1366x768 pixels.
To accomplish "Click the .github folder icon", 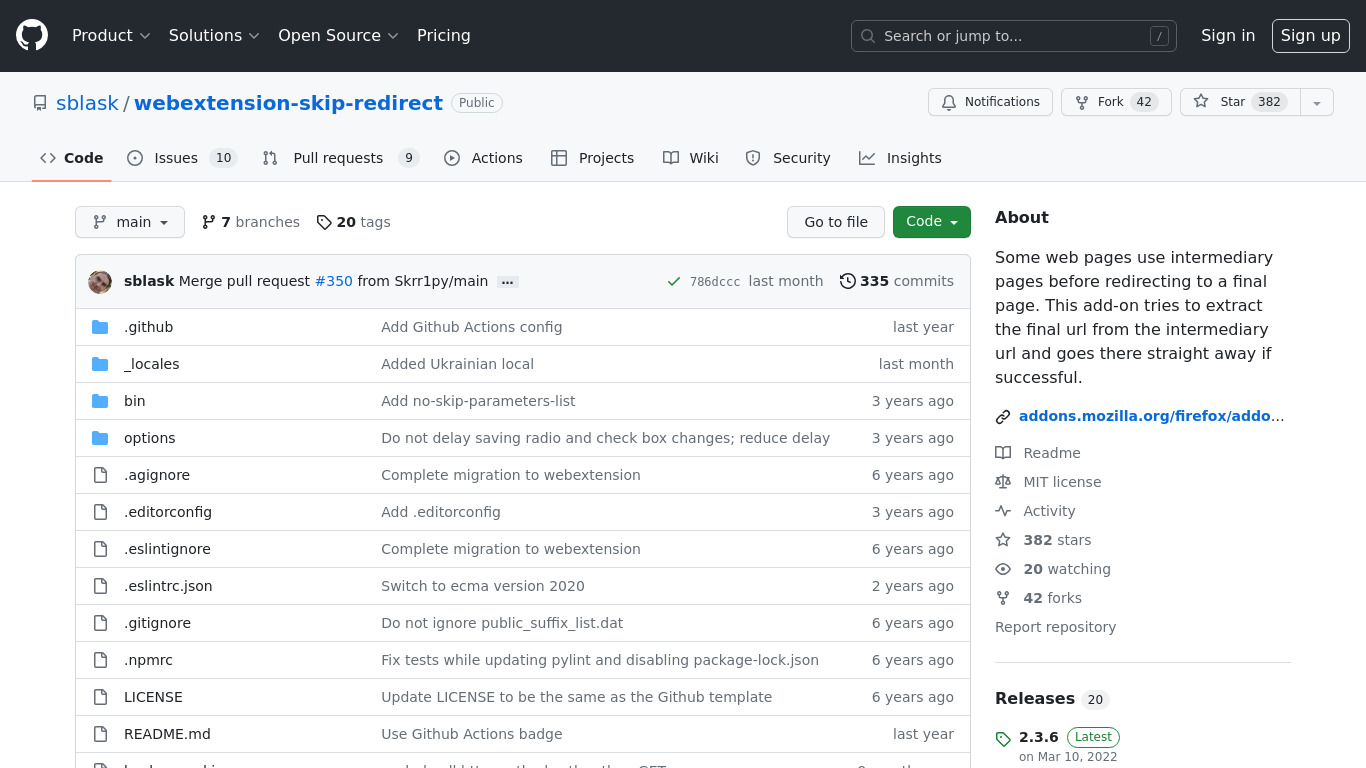I will [x=100, y=327].
